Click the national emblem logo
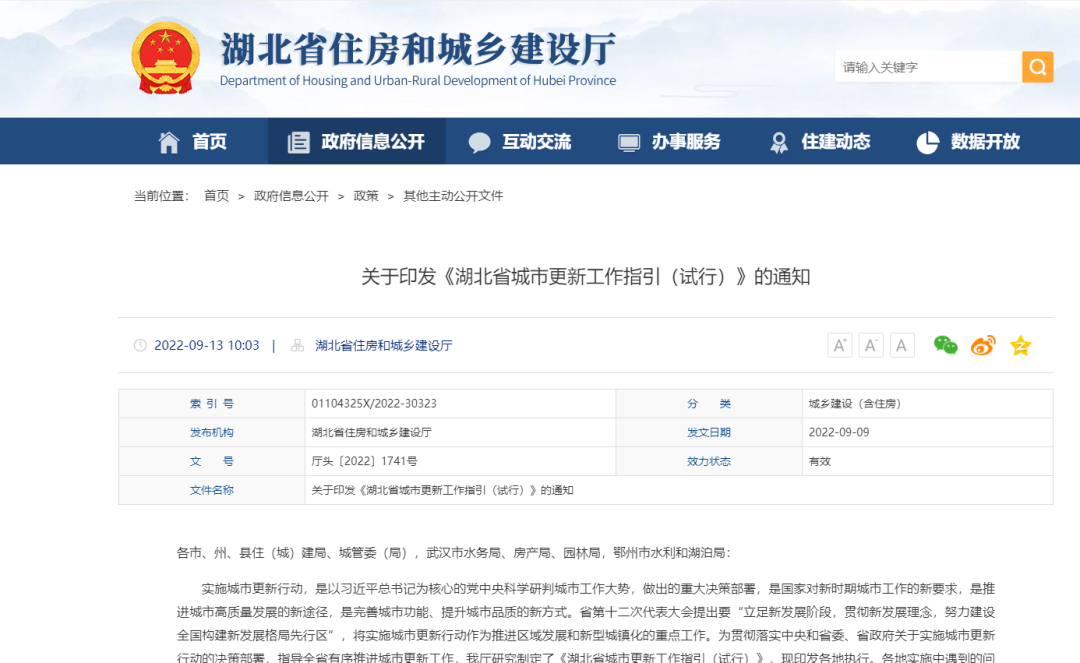The width and height of the screenshot is (1080, 663). 166,59
